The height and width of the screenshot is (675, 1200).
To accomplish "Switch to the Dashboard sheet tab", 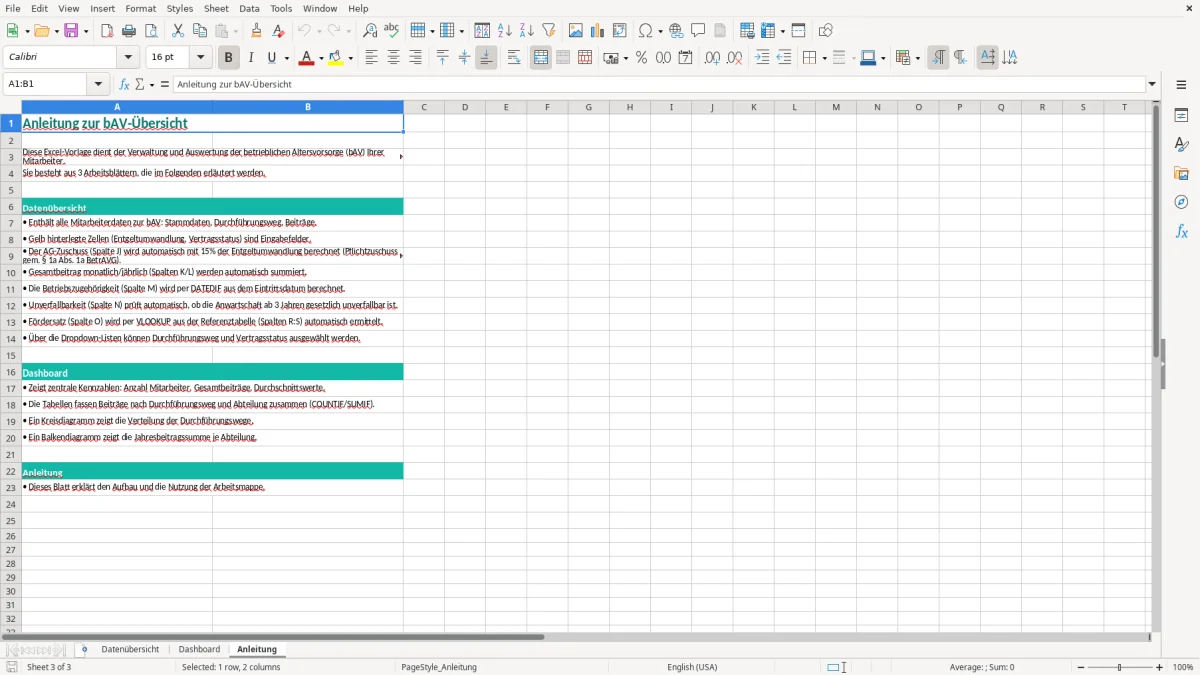I will pyautogui.click(x=199, y=650).
